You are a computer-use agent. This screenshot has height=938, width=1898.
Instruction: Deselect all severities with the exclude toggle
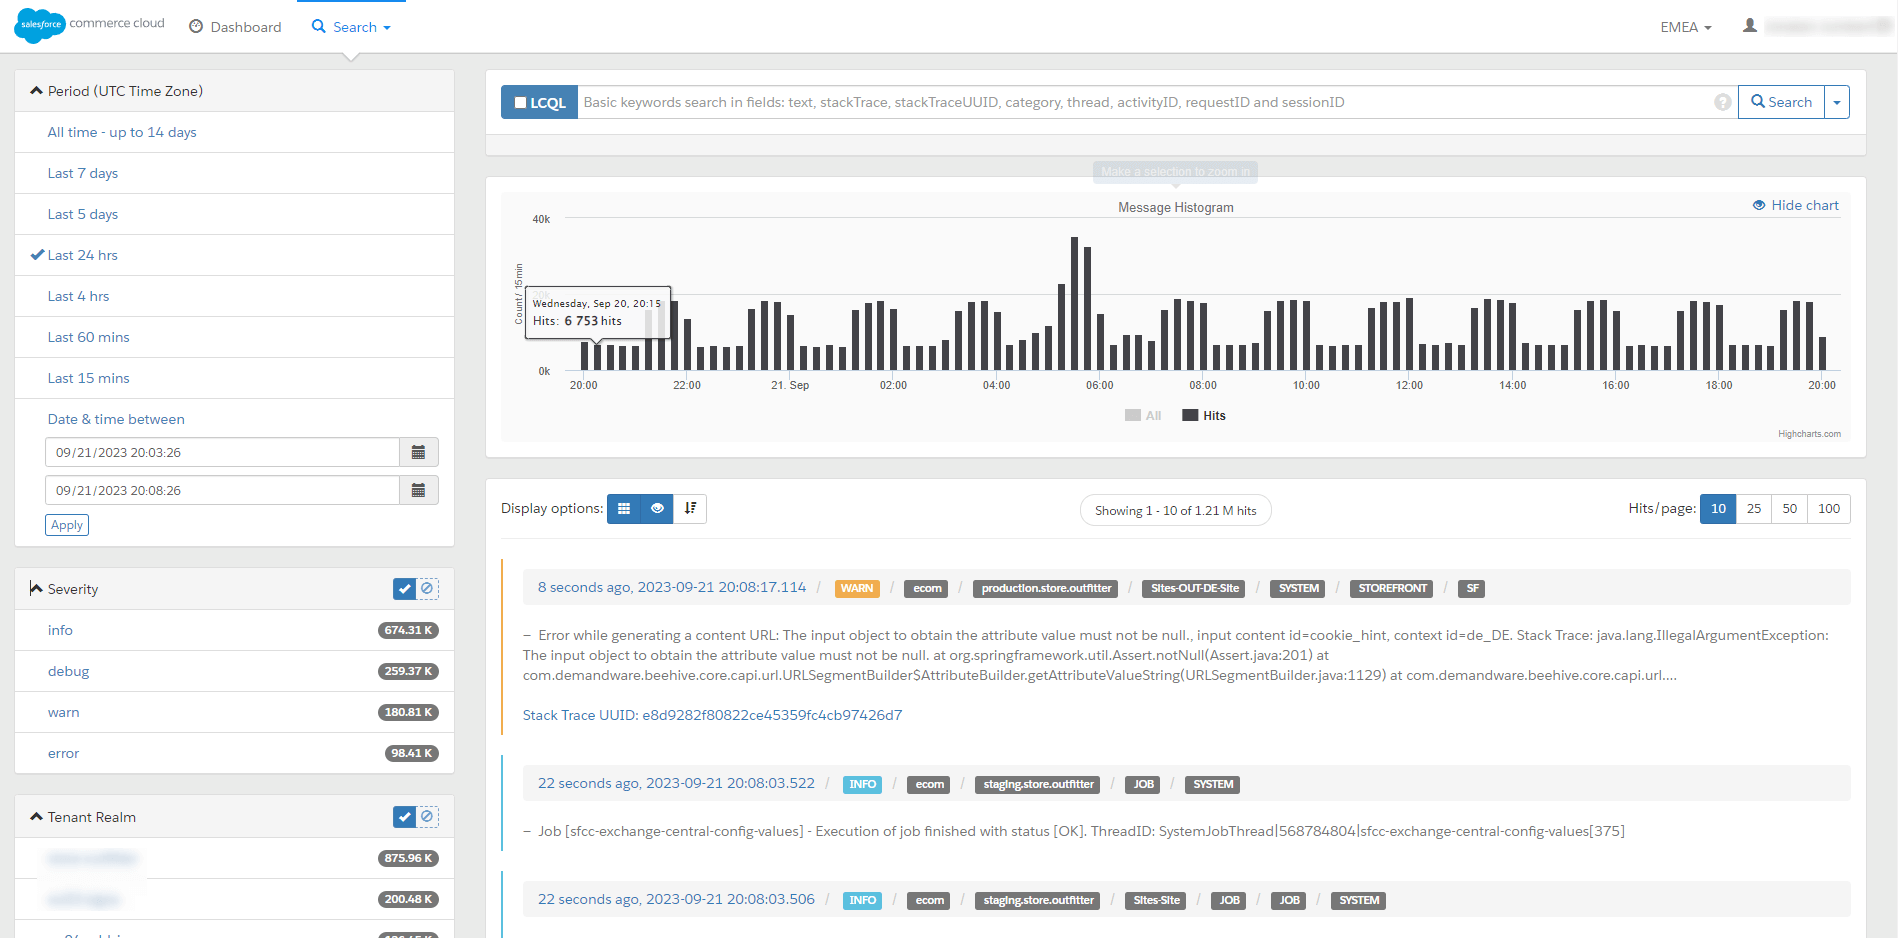(x=428, y=588)
